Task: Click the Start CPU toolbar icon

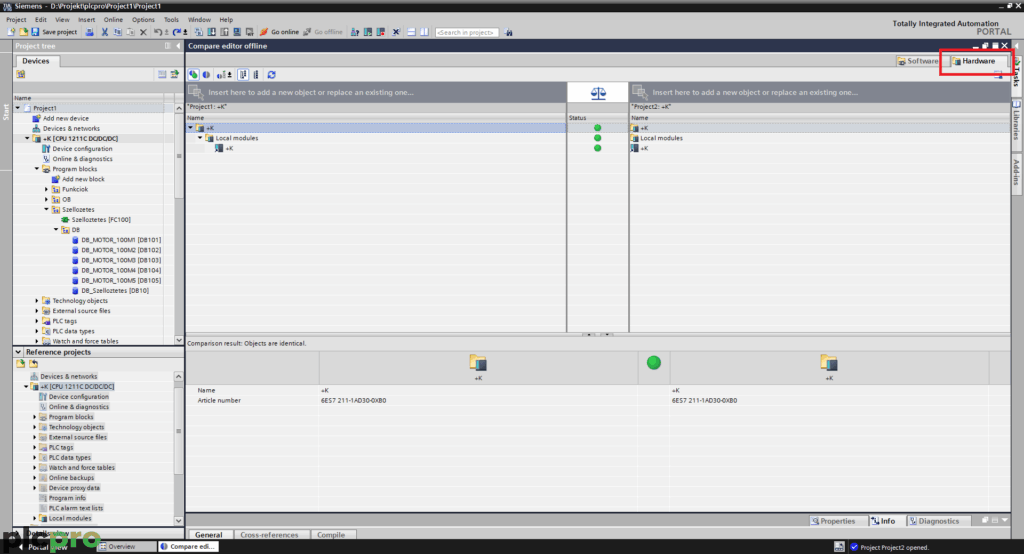Action: pyautogui.click(x=368, y=32)
